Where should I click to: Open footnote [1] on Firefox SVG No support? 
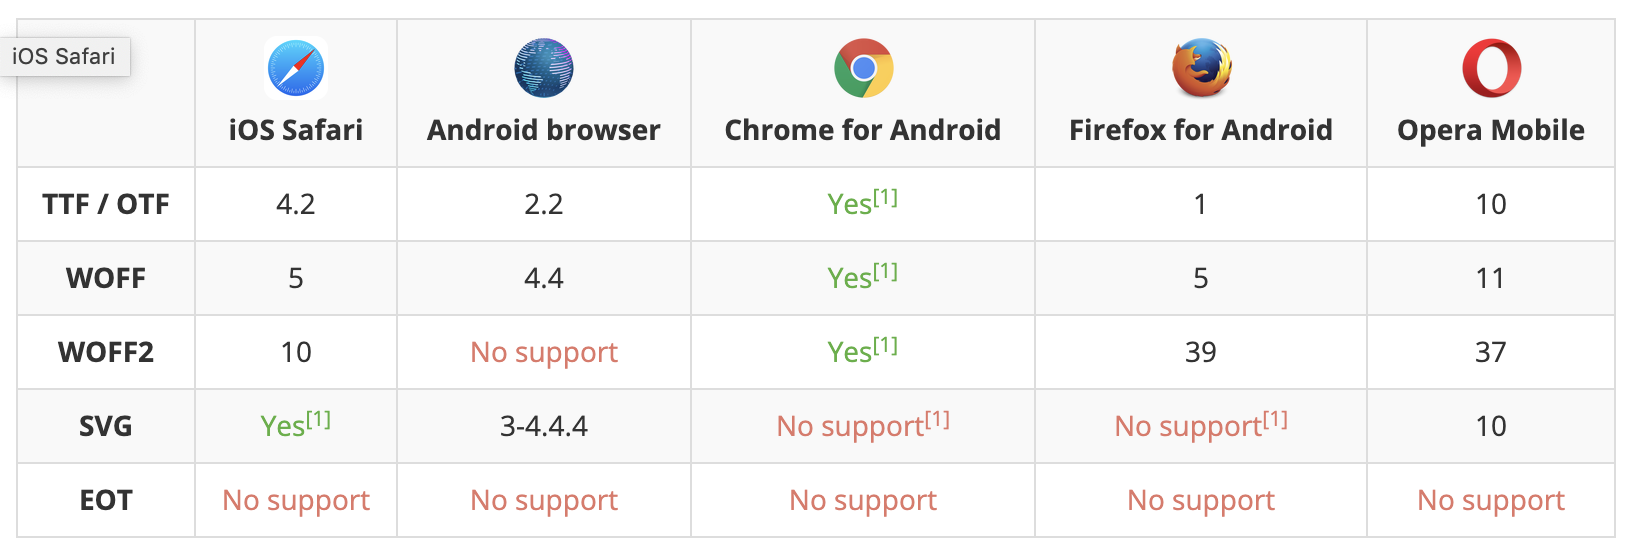coord(1276,419)
